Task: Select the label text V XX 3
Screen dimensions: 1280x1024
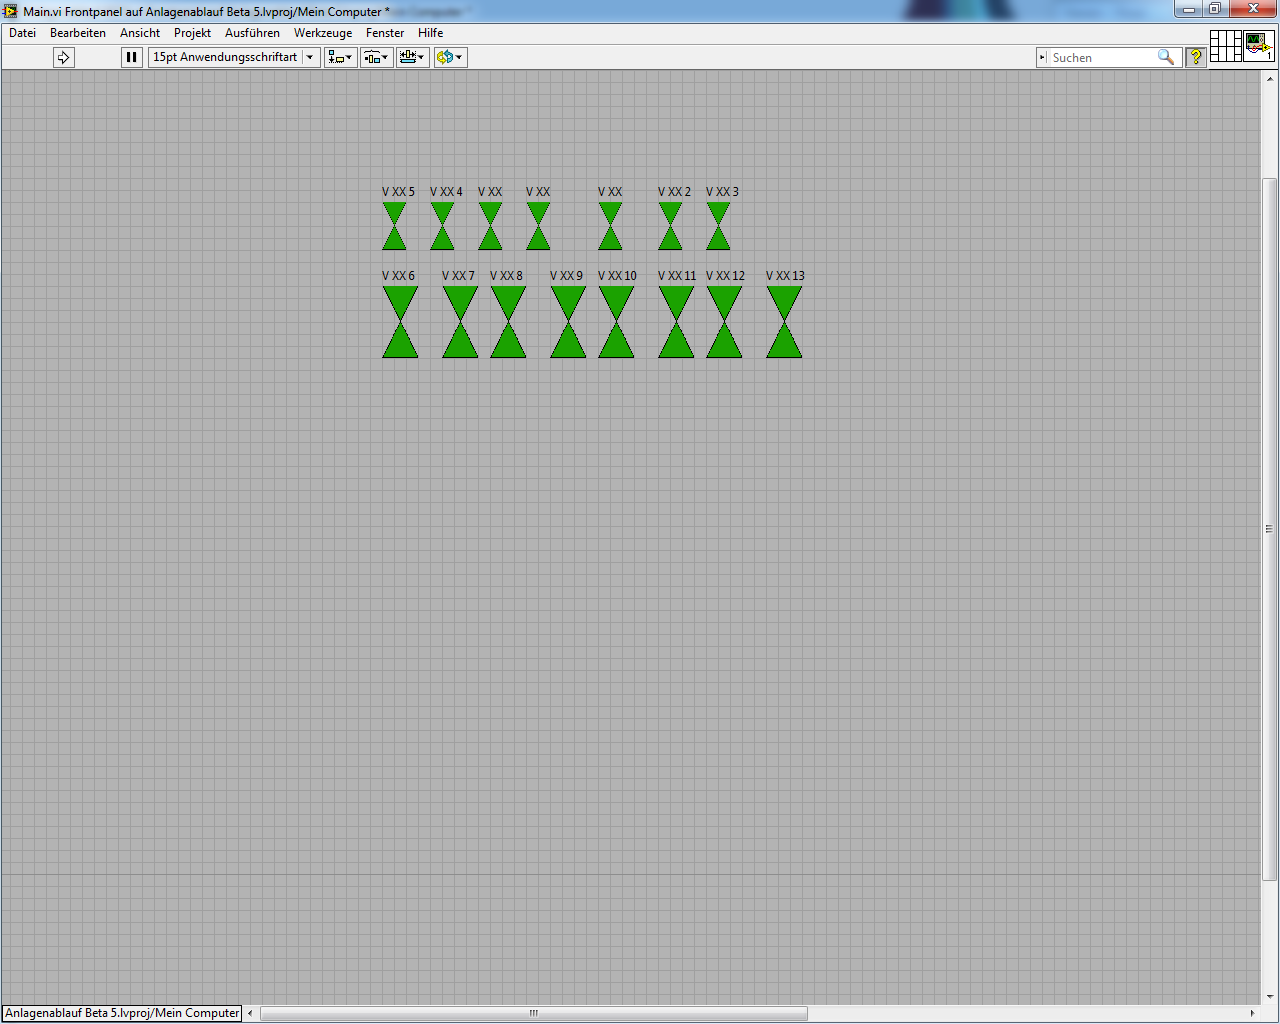Action: pyautogui.click(x=722, y=192)
